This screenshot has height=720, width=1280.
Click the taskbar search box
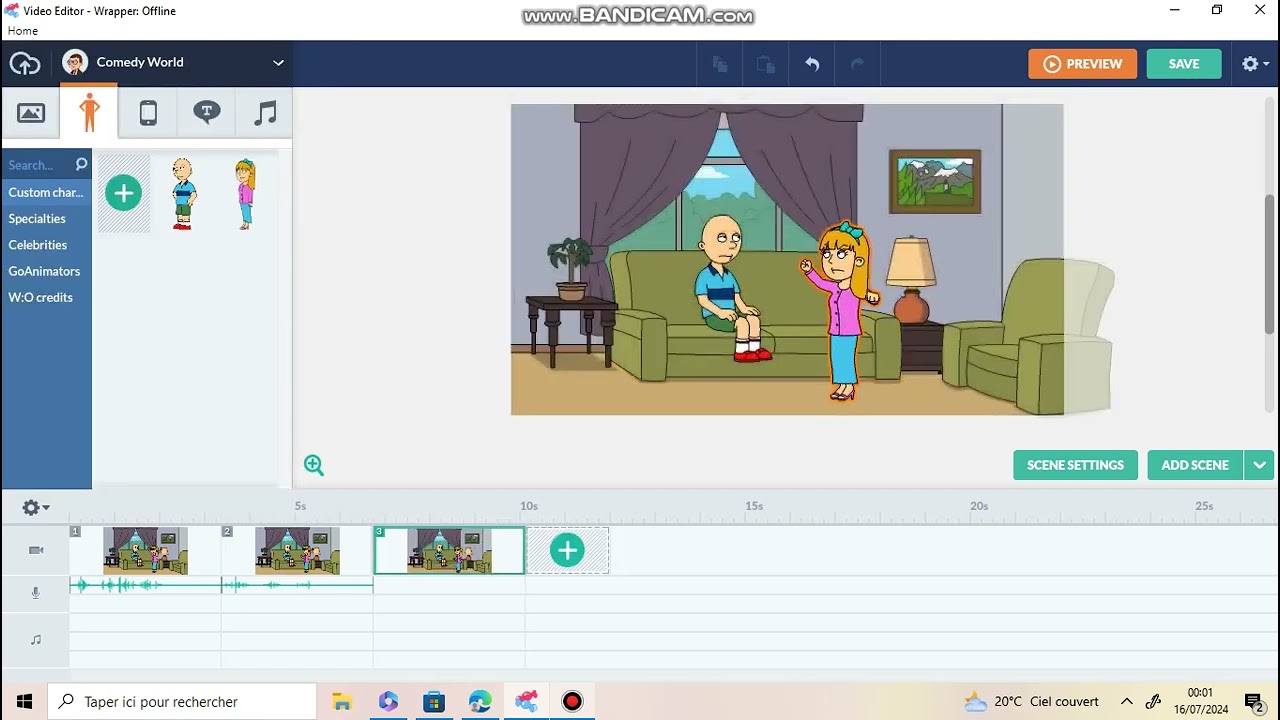click(182, 701)
